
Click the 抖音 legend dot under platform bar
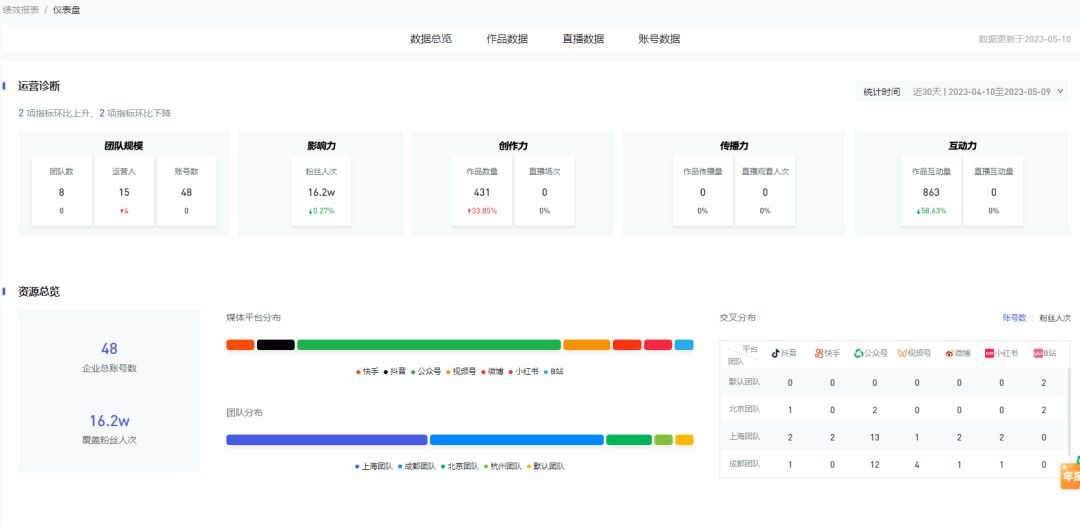[x=386, y=371]
